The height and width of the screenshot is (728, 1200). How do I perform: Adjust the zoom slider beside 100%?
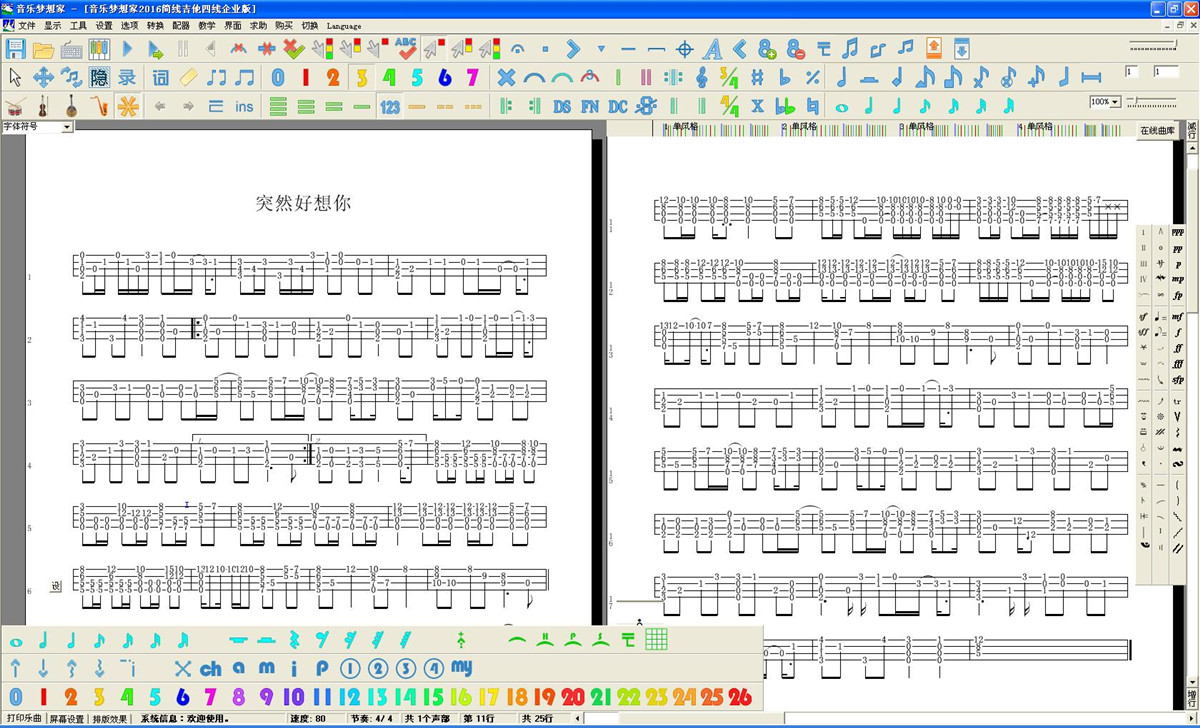point(1152,102)
